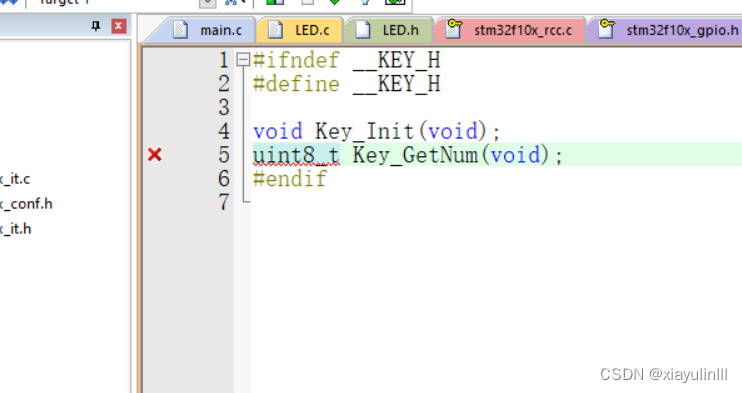Open the stm32f10x_gpio.h tab

point(664,30)
